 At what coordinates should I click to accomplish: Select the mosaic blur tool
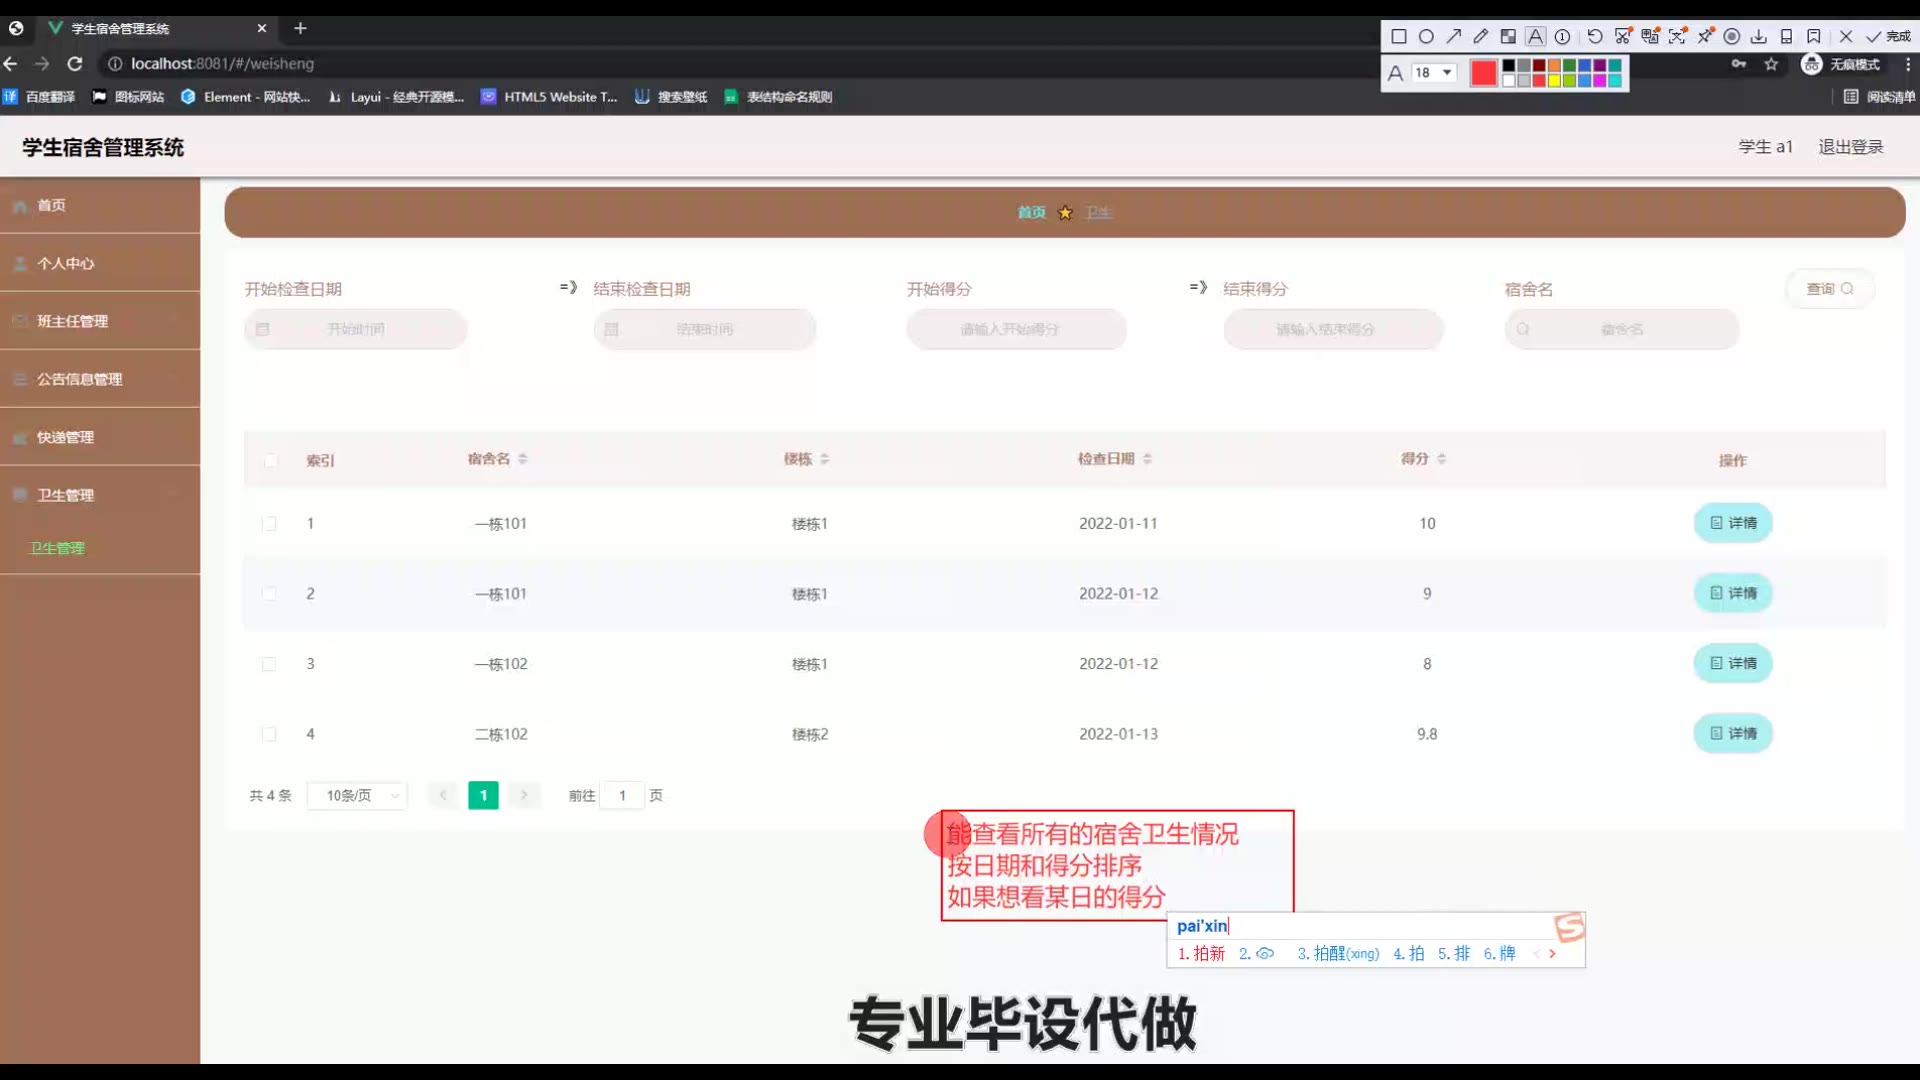1508,37
